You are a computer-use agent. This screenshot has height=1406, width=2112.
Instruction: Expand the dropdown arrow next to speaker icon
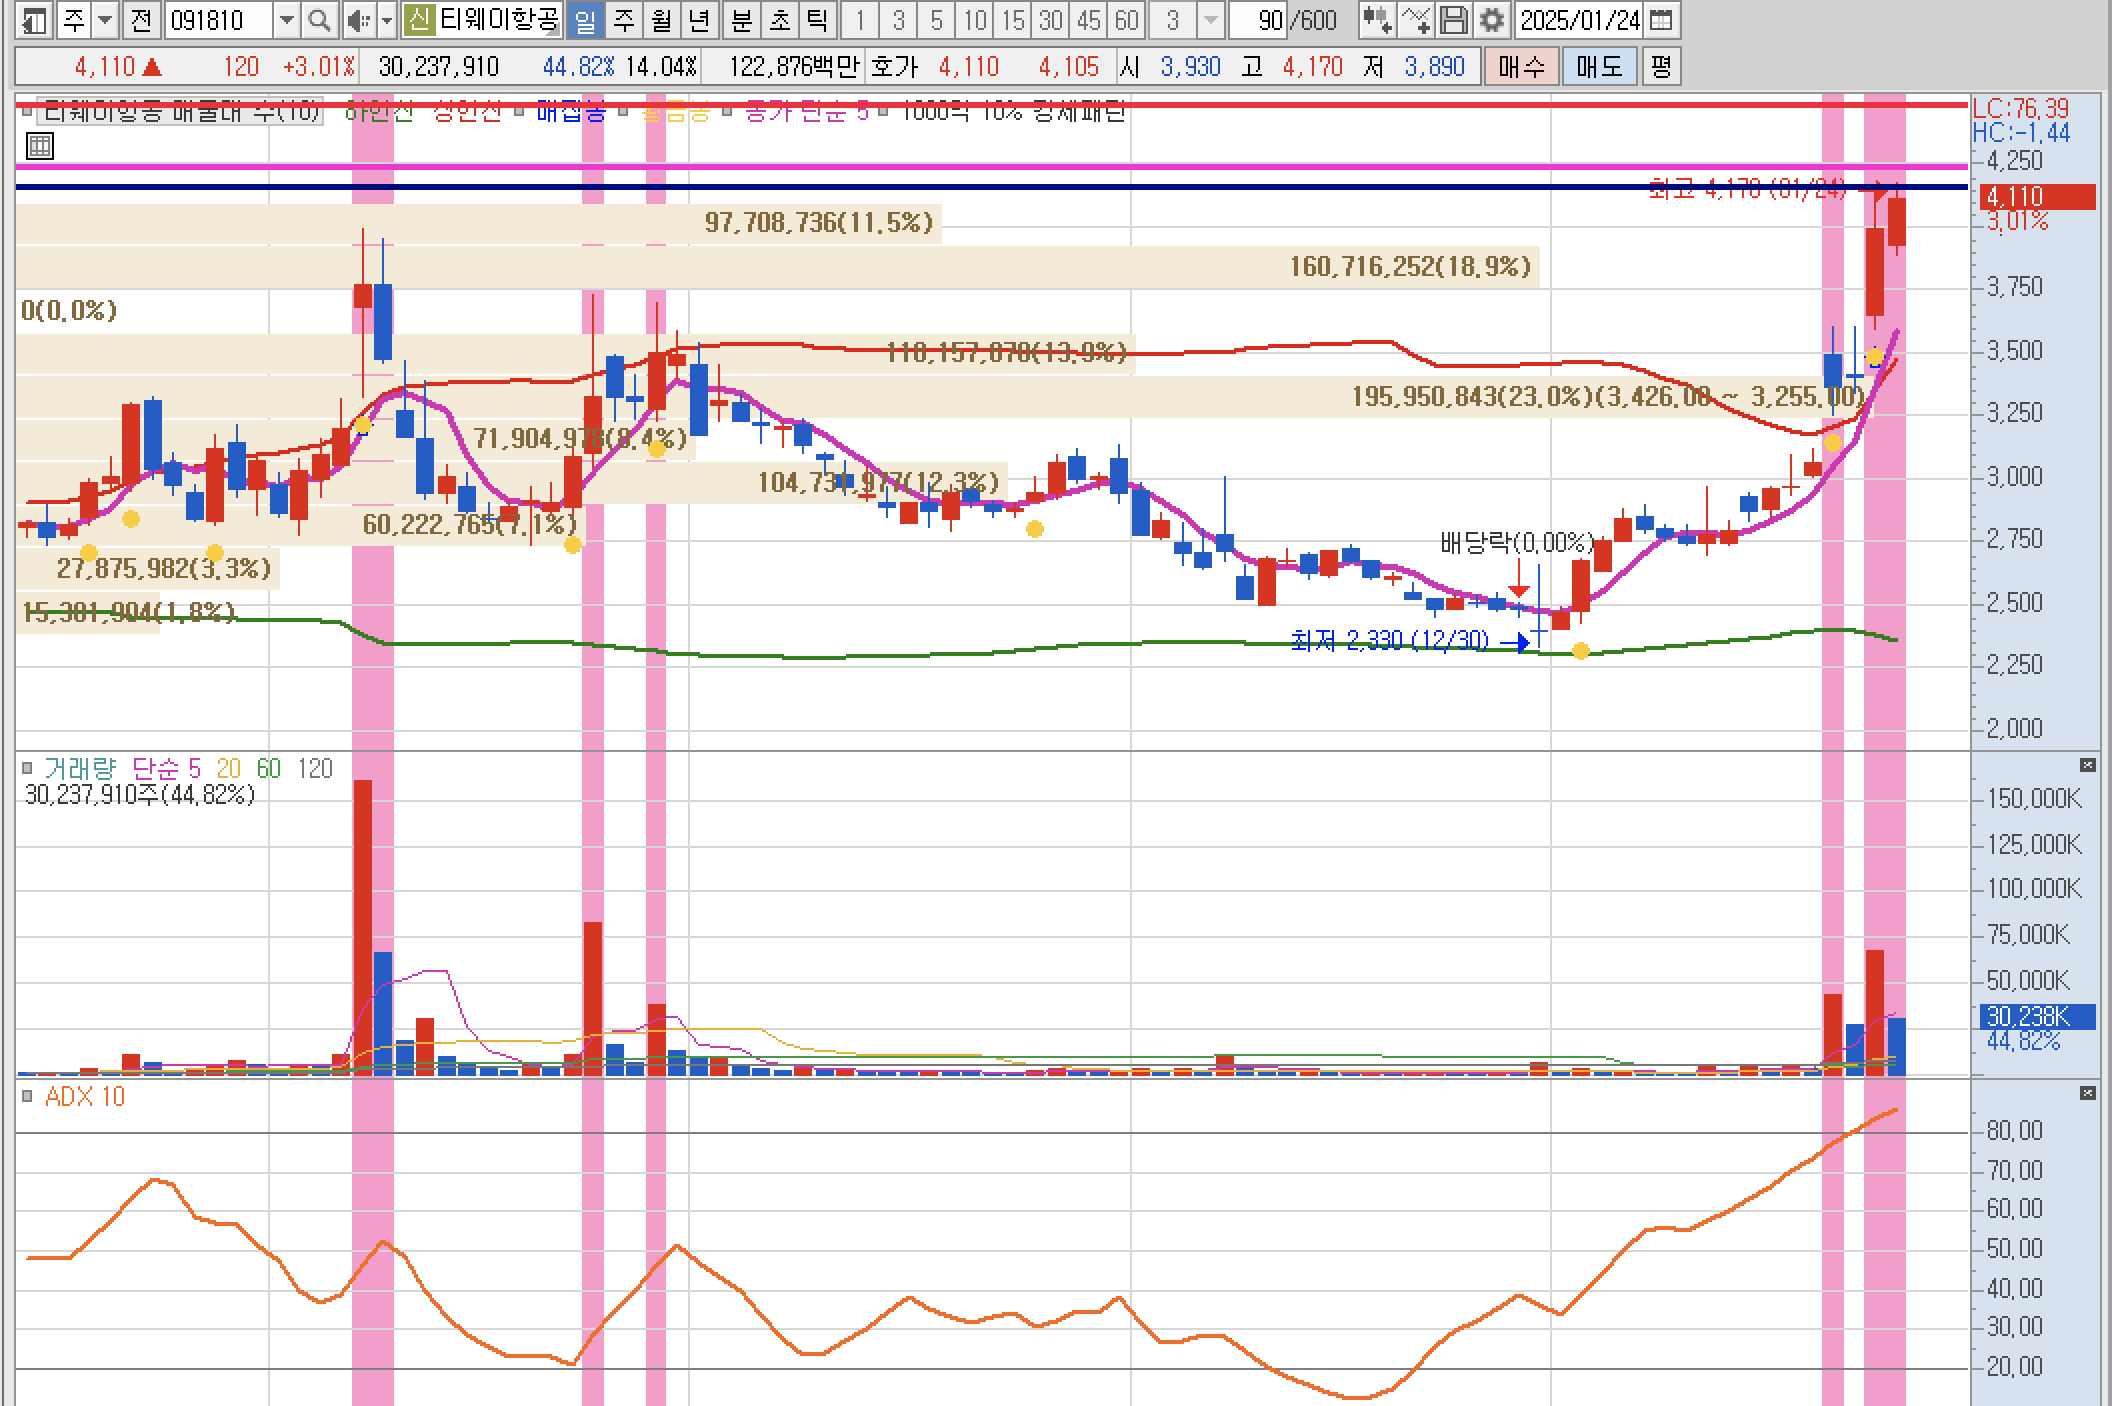pyautogui.click(x=386, y=20)
